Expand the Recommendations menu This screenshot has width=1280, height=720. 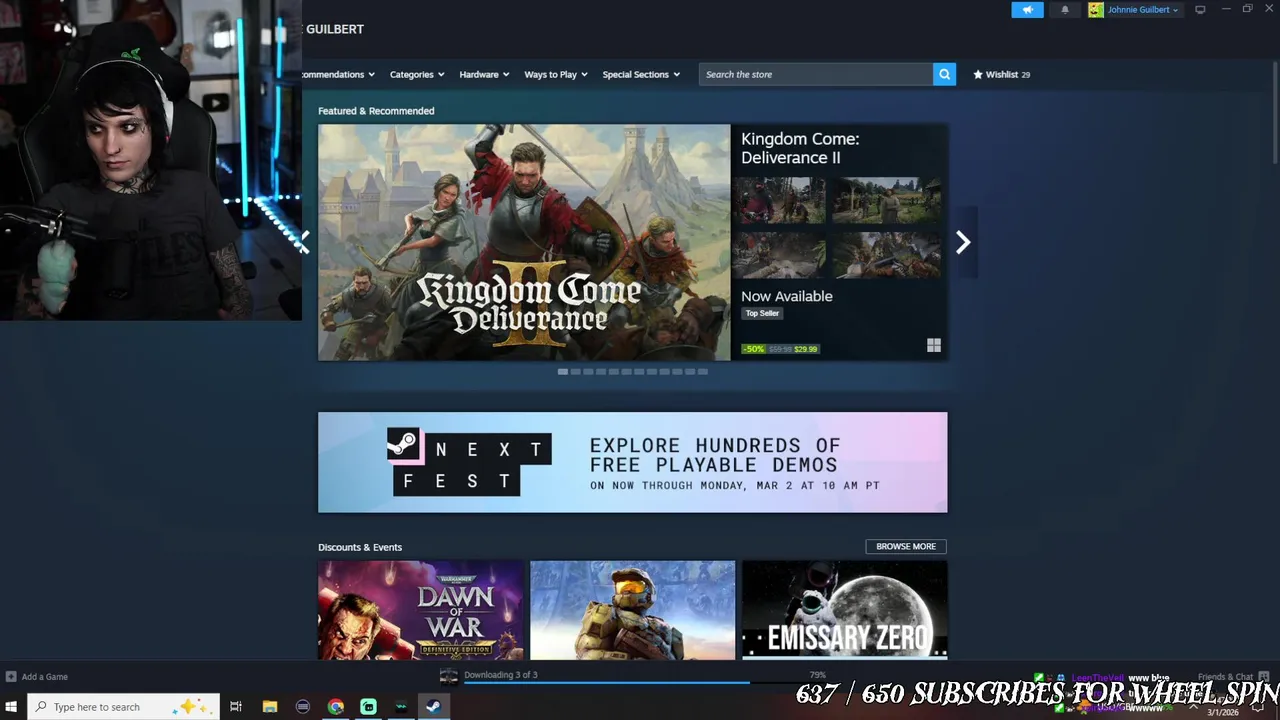click(339, 74)
